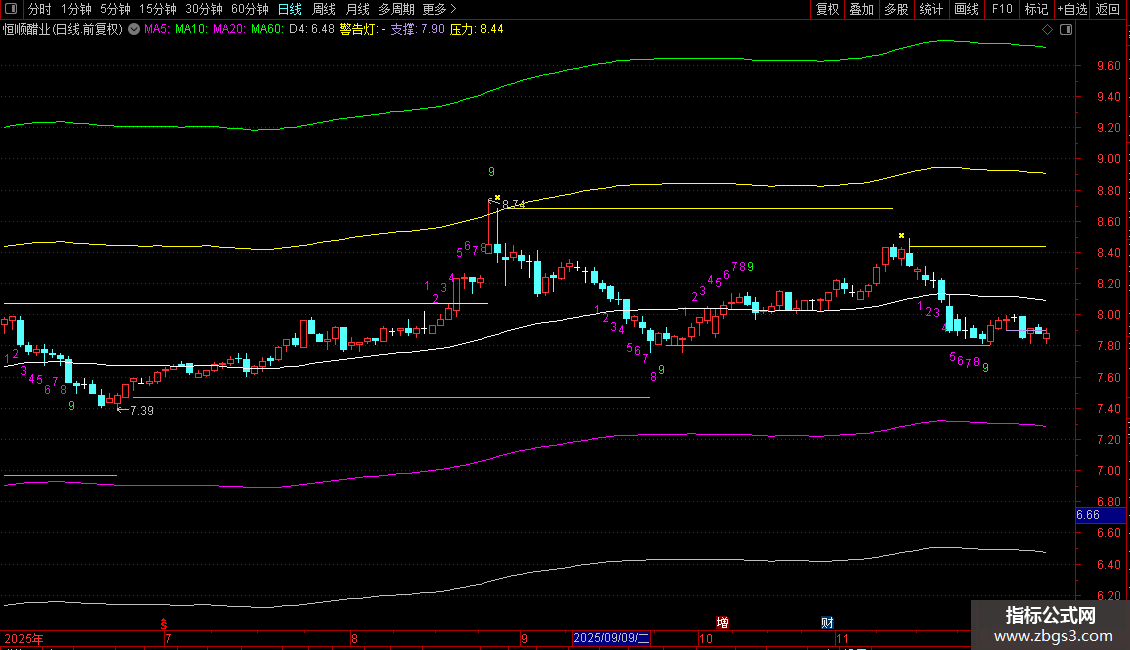Click the MA20 indicator label
The image size is (1130, 650).
(x=229, y=30)
